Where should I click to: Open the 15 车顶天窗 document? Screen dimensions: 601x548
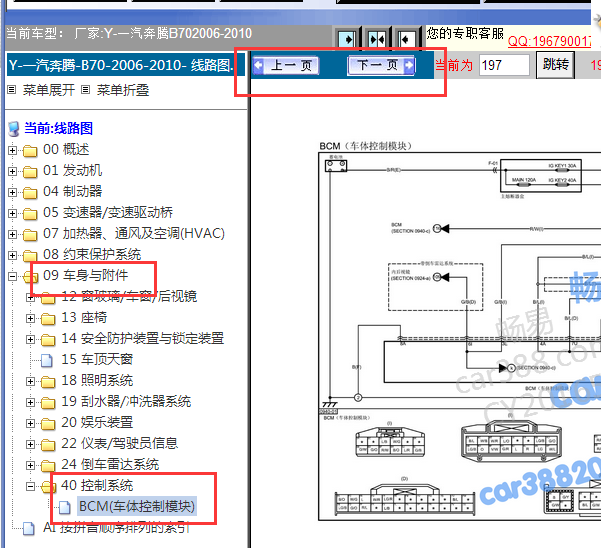[97, 359]
